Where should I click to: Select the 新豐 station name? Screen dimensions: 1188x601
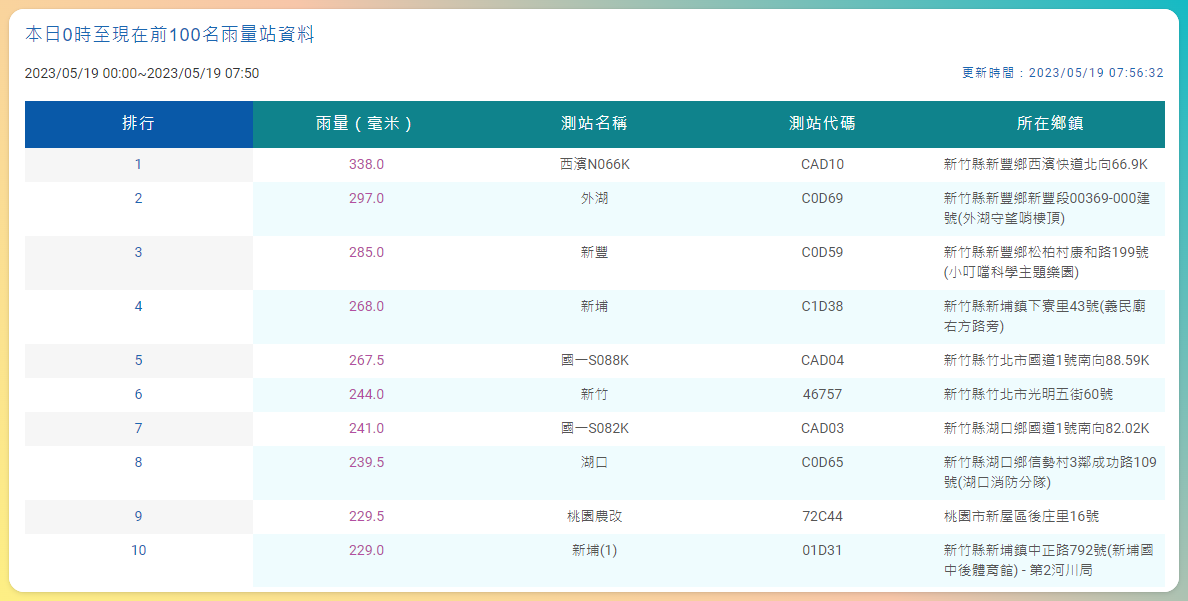click(x=594, y=252)
